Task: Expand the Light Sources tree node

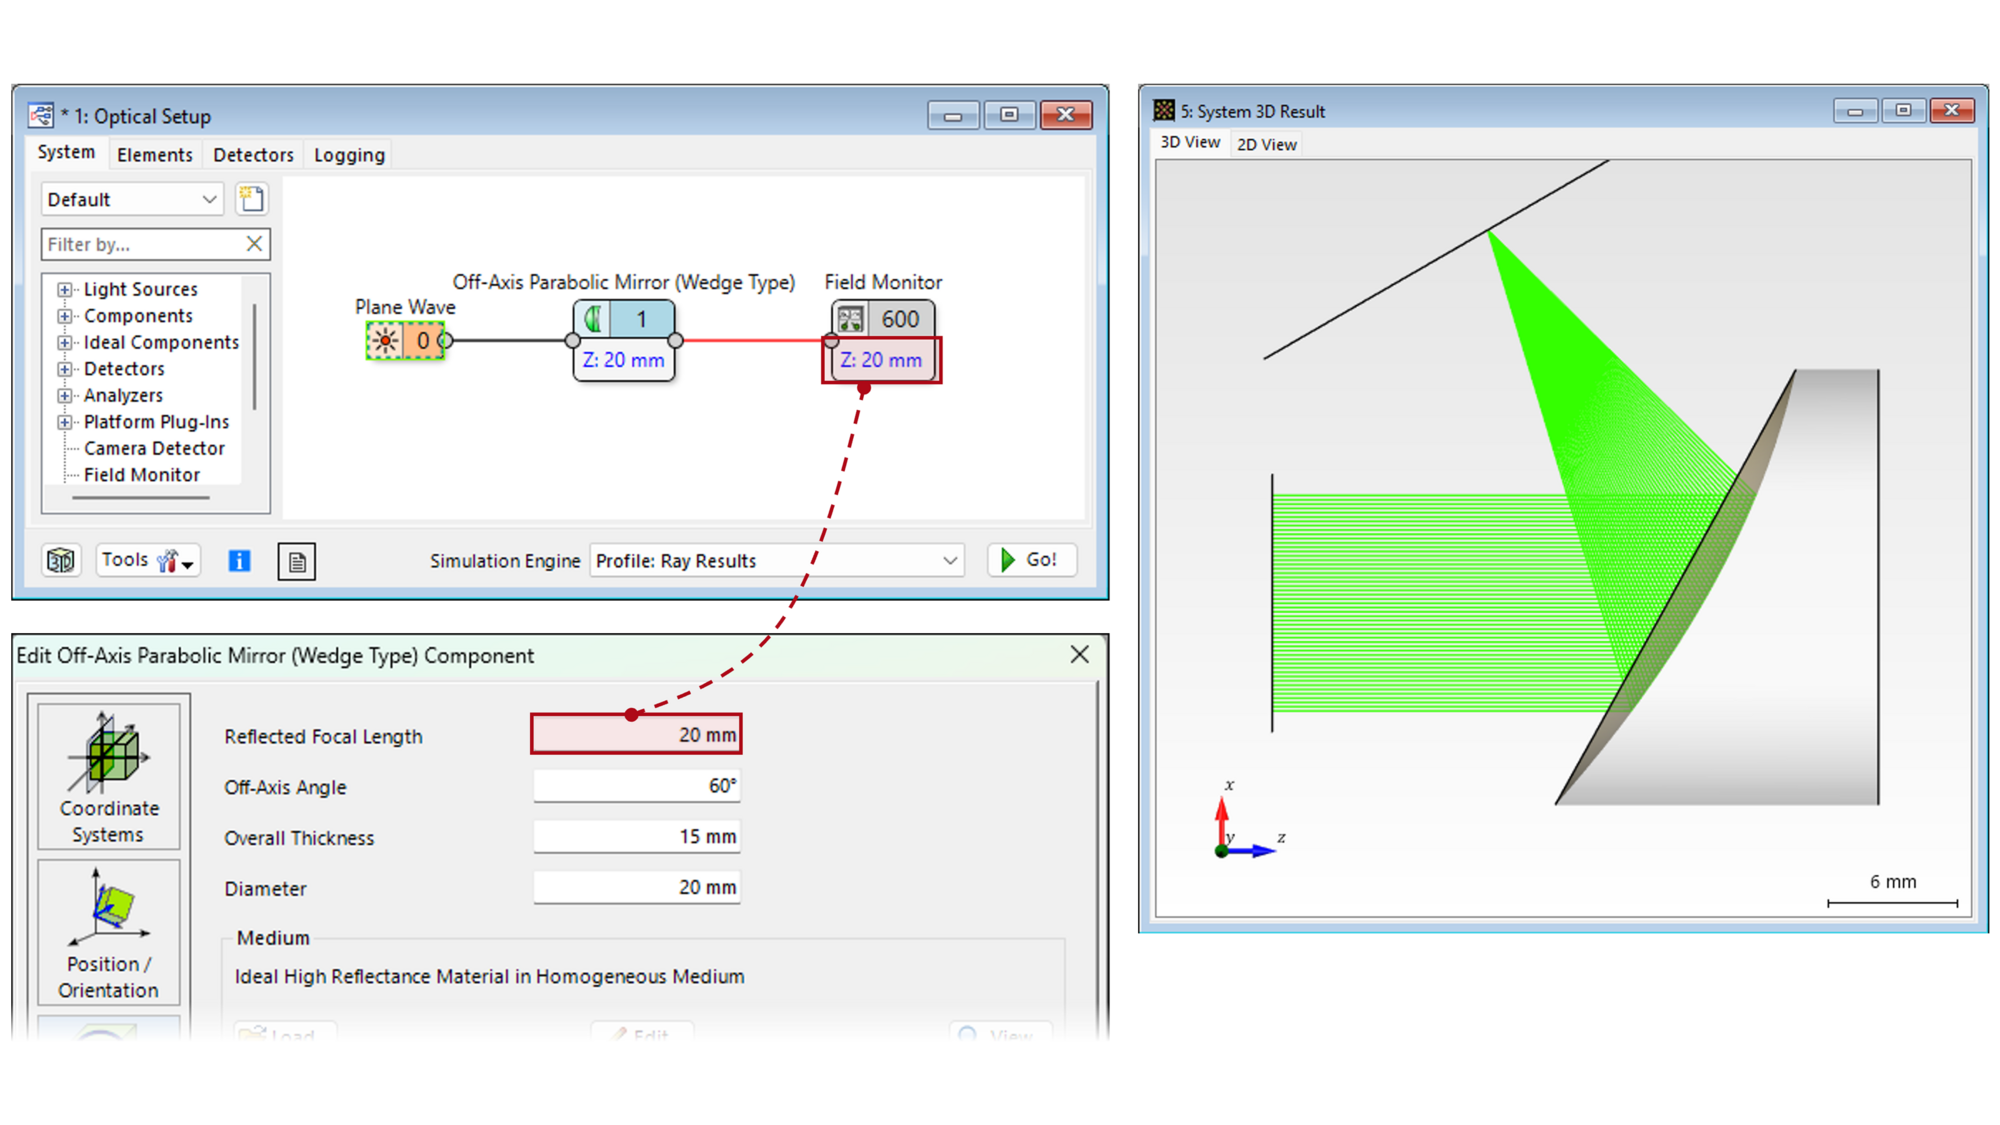Action: point(65,289)
